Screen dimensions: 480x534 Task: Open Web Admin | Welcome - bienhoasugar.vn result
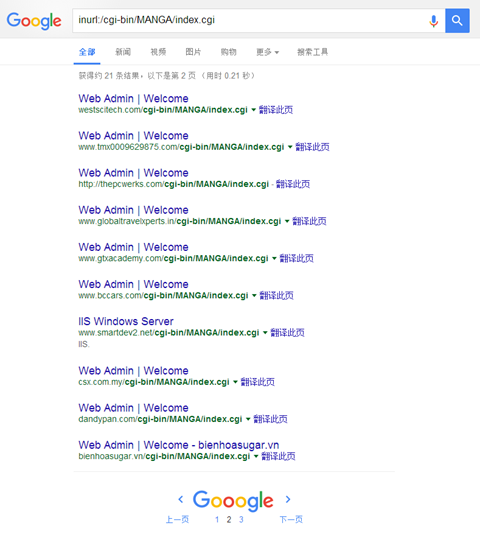tap(179, 445)
